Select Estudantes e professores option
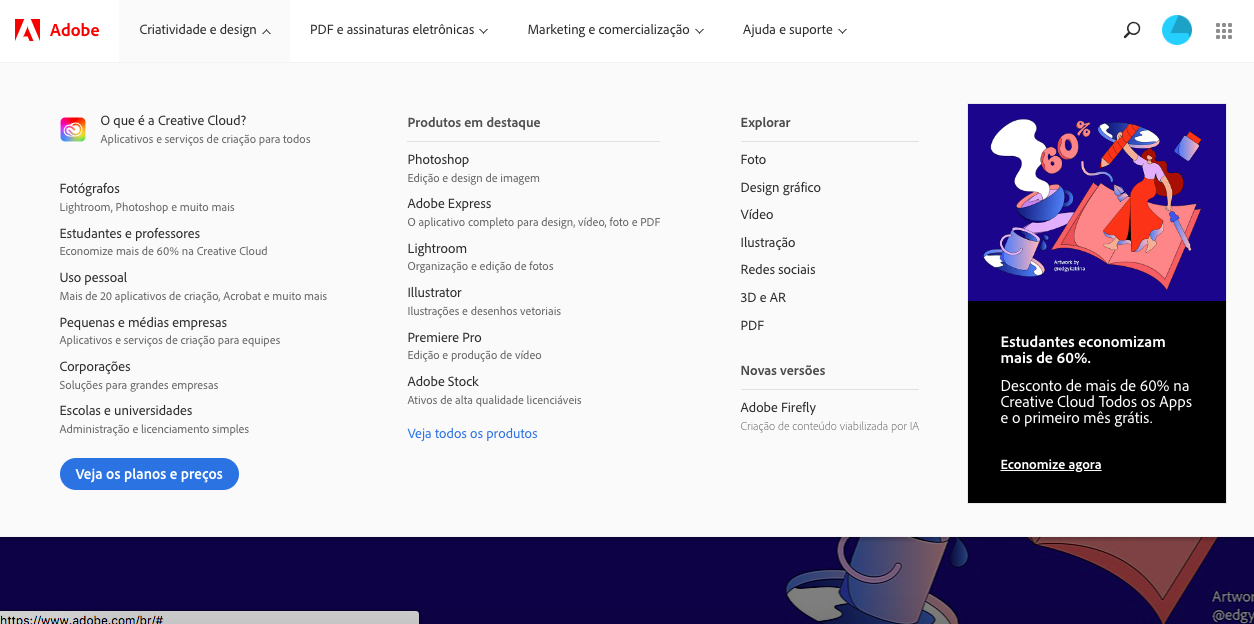 [130, 233]
